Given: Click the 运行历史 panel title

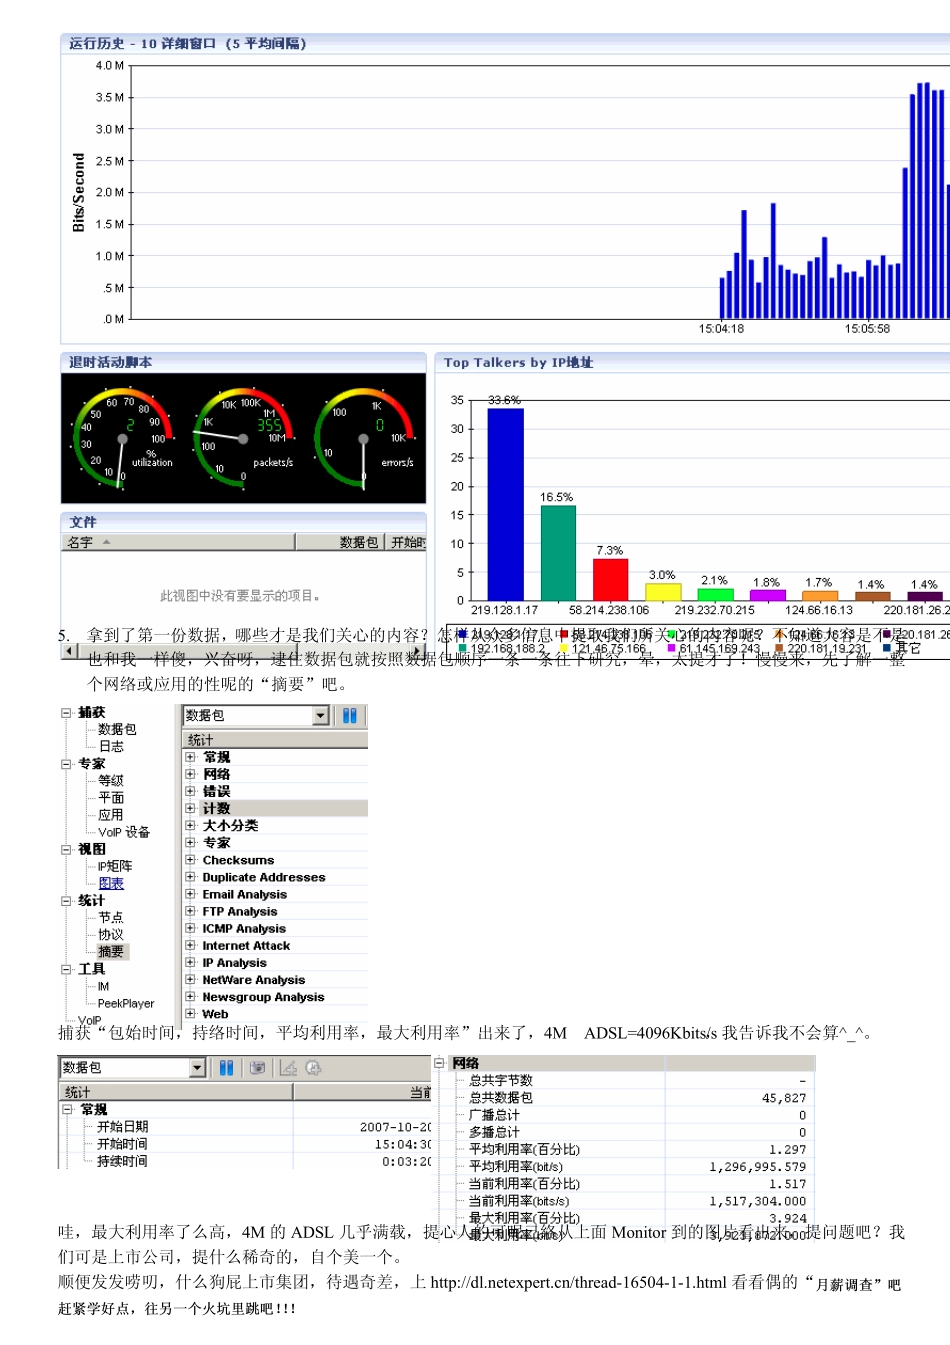Looking at the screenshot, I should point(188,43).
